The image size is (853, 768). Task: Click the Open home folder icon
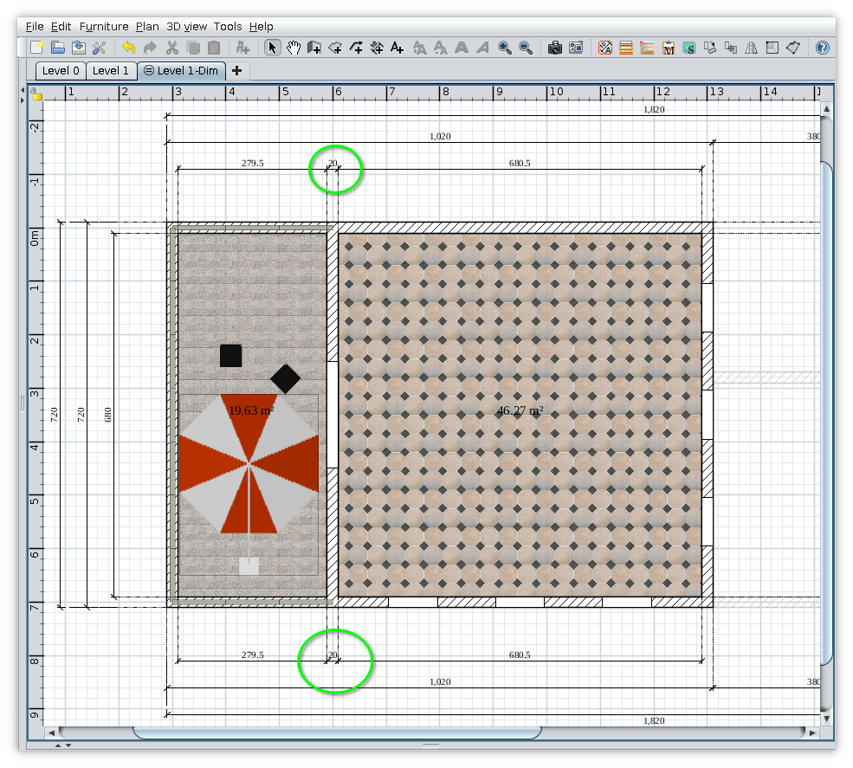click(57, 48)
